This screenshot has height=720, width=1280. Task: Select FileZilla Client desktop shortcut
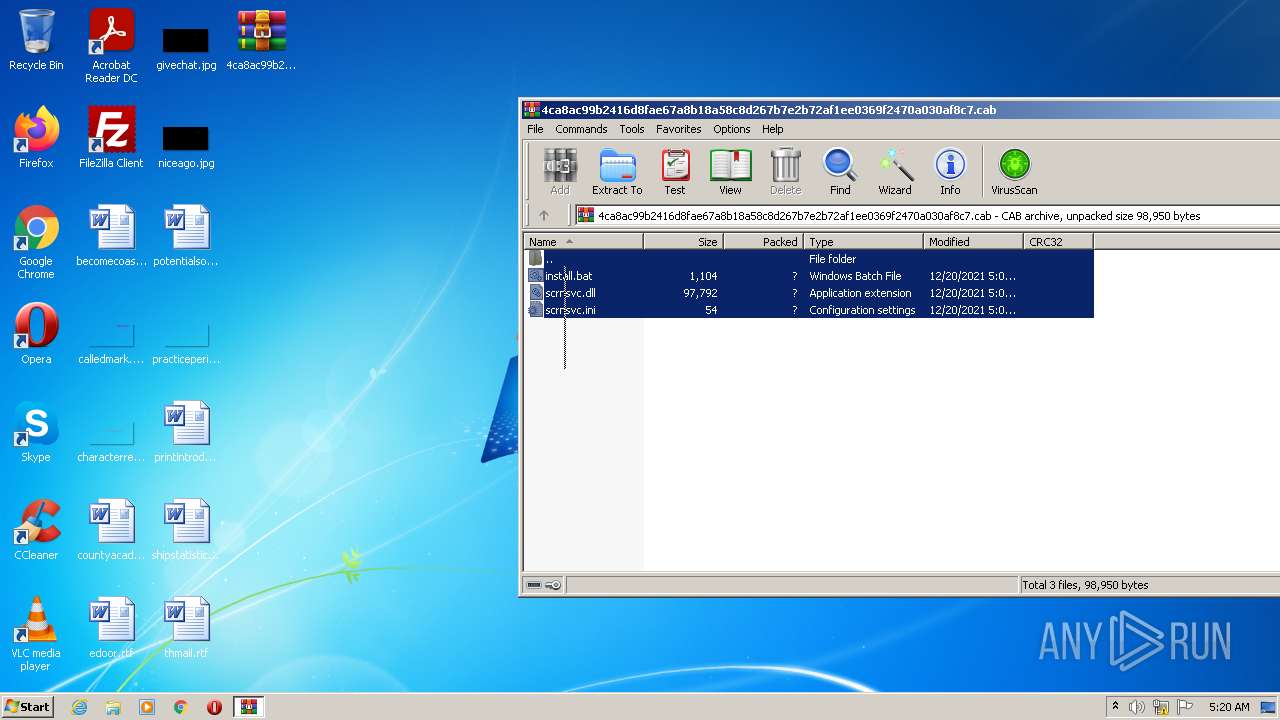pos(111,138)
